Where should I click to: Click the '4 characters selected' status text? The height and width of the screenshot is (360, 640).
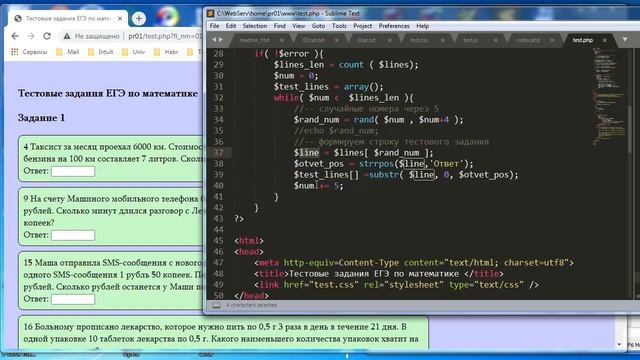coord(252,305)
